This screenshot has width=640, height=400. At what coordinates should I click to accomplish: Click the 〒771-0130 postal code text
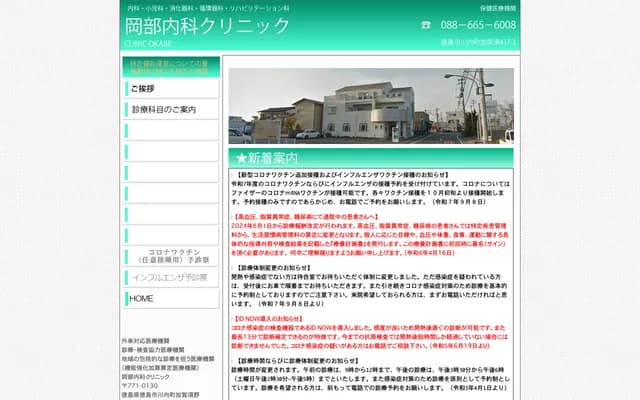pos(140,386)
